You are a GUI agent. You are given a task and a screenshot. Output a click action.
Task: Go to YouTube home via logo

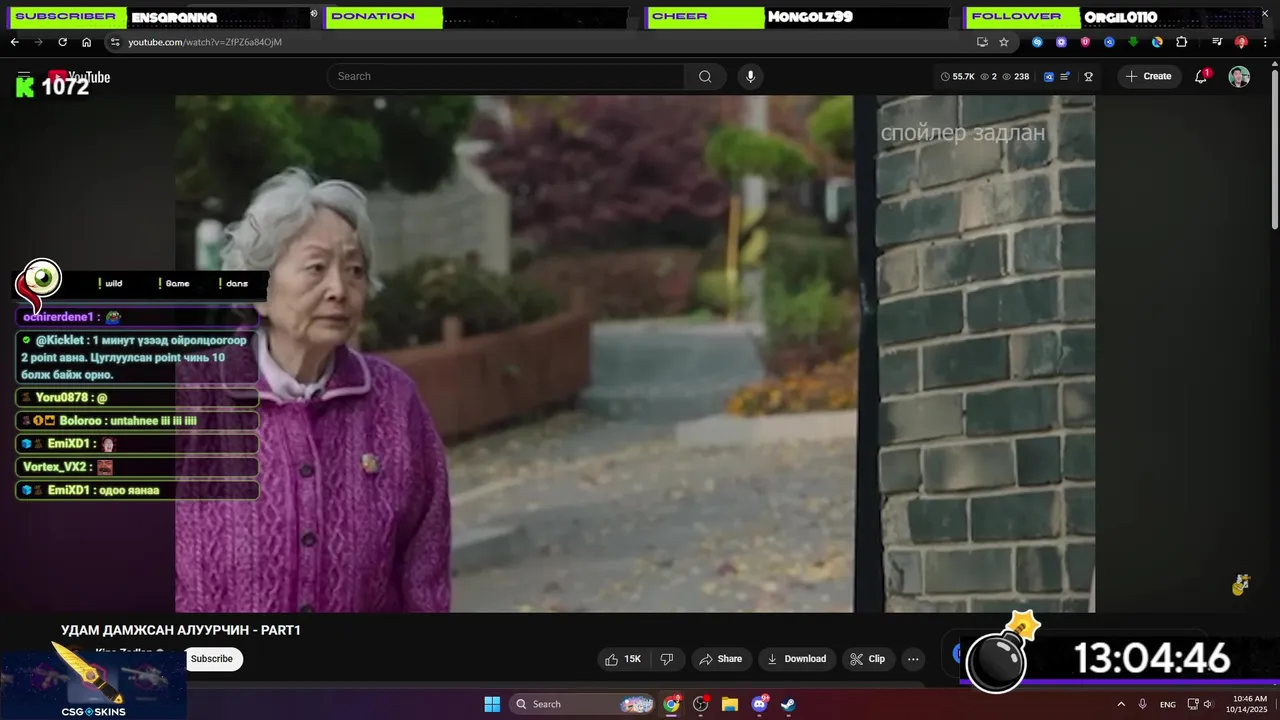click(79, 77)
